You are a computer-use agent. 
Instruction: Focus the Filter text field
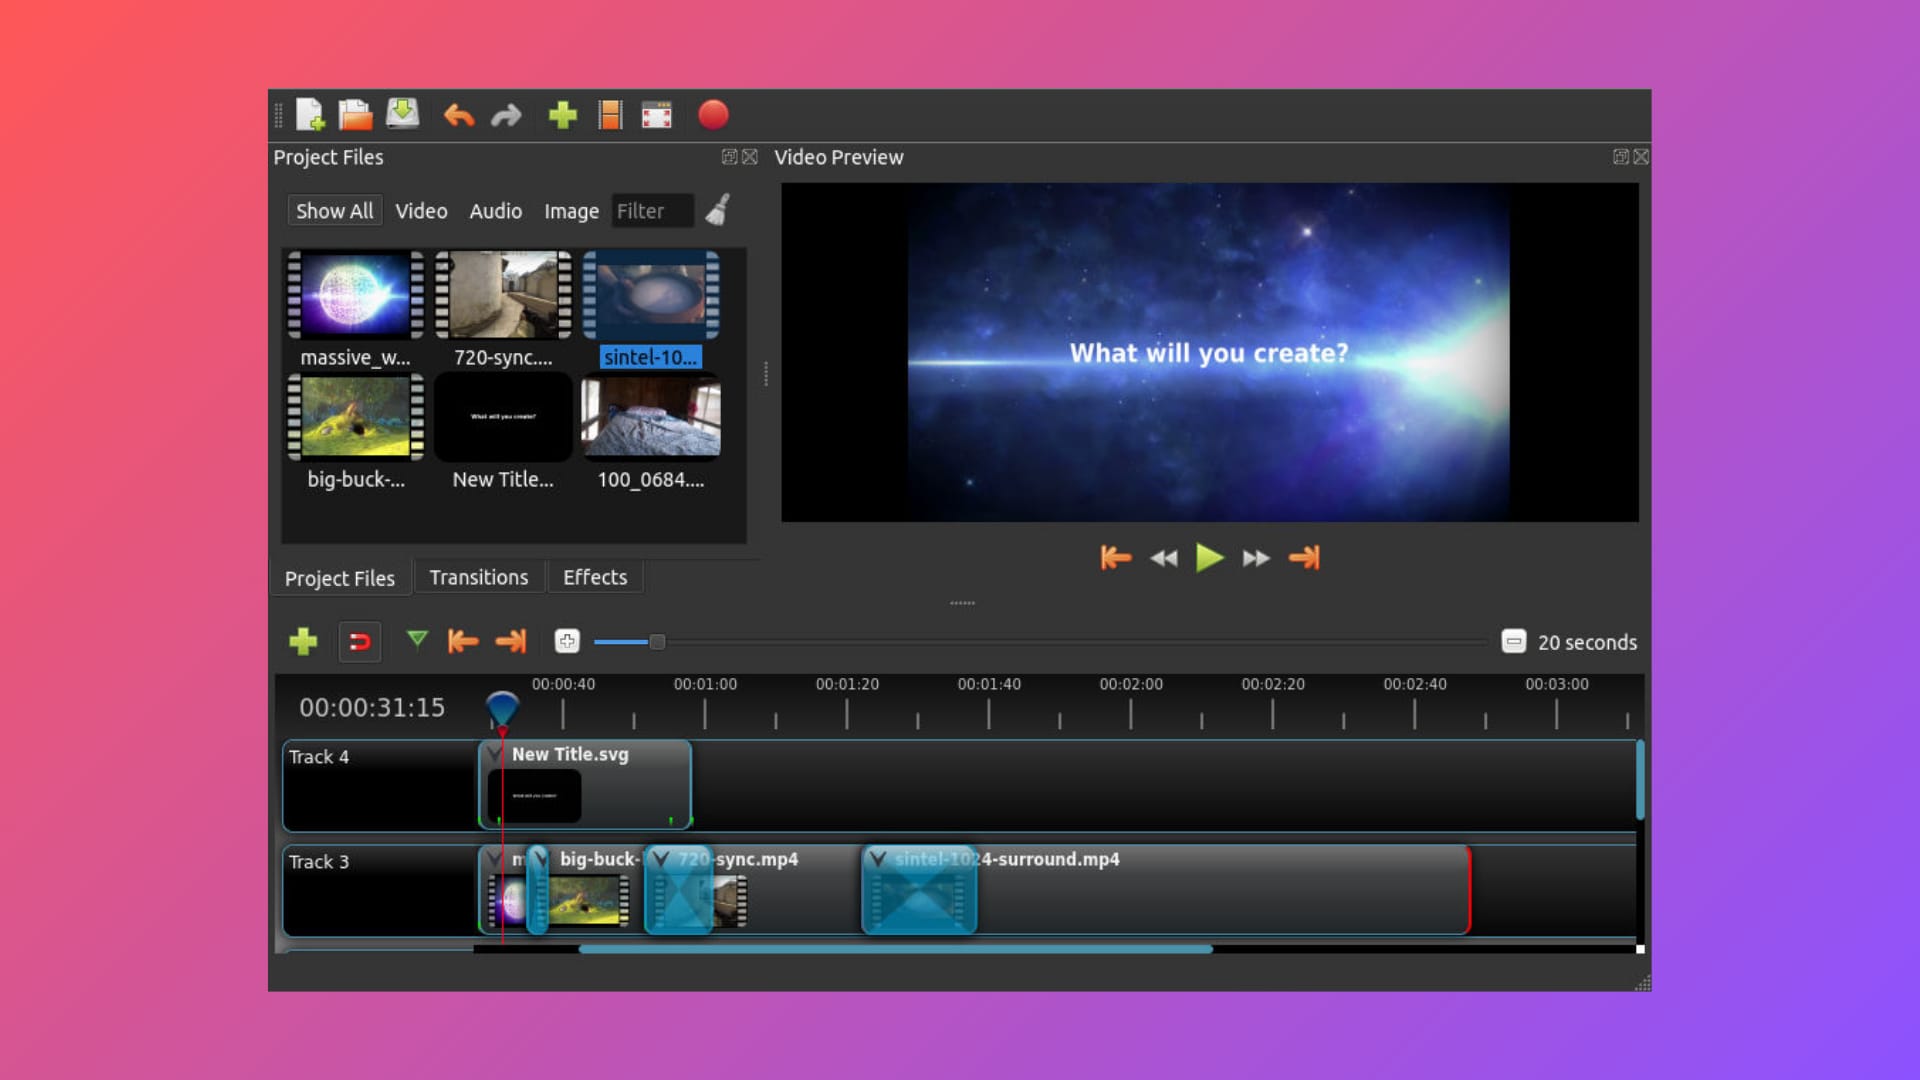(x=652, y=211)
